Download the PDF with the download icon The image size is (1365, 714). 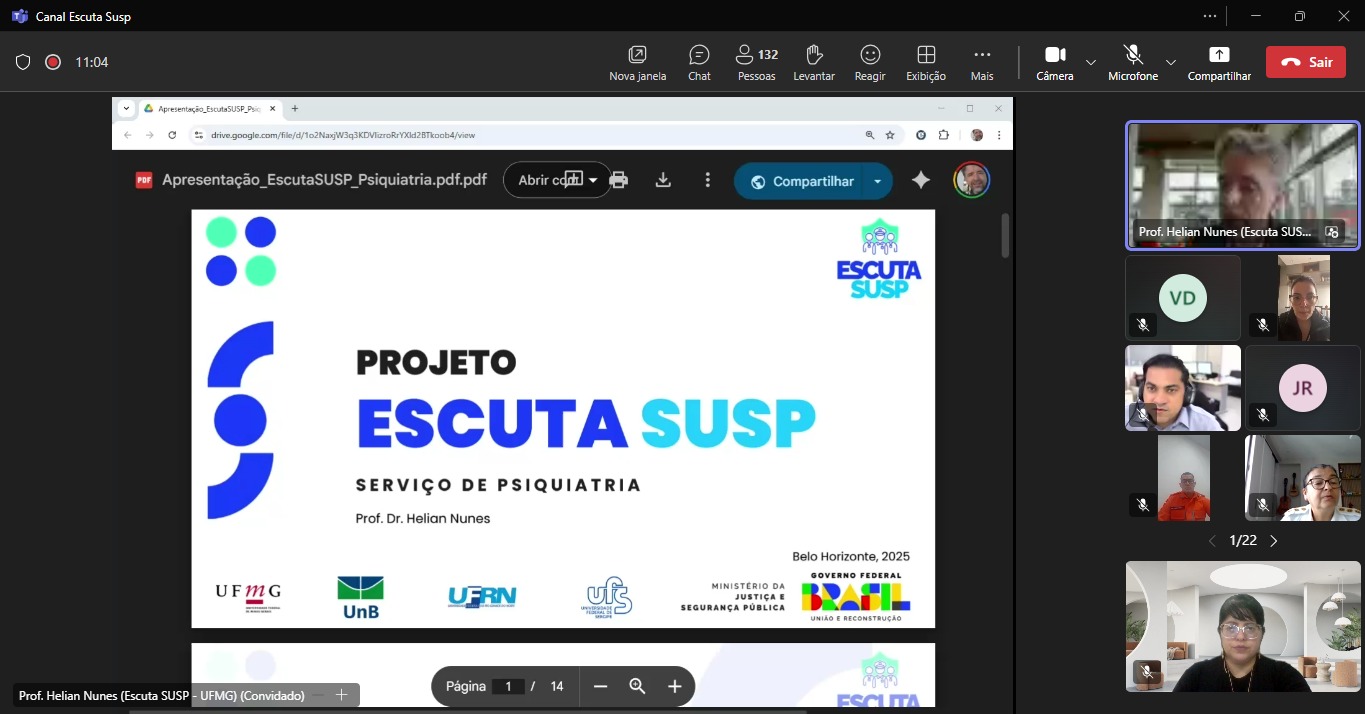[x=662, y=180]
